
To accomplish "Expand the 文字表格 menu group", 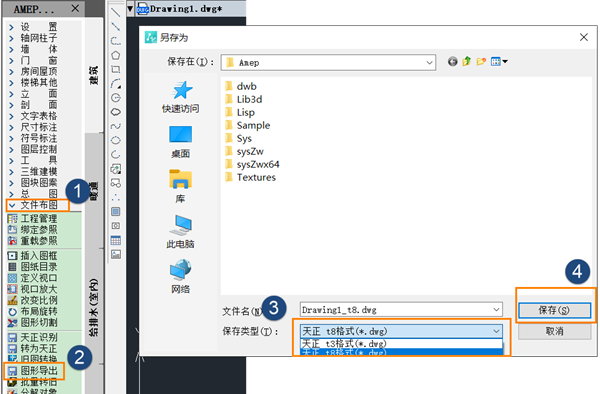I will click(x=33, y=116).
